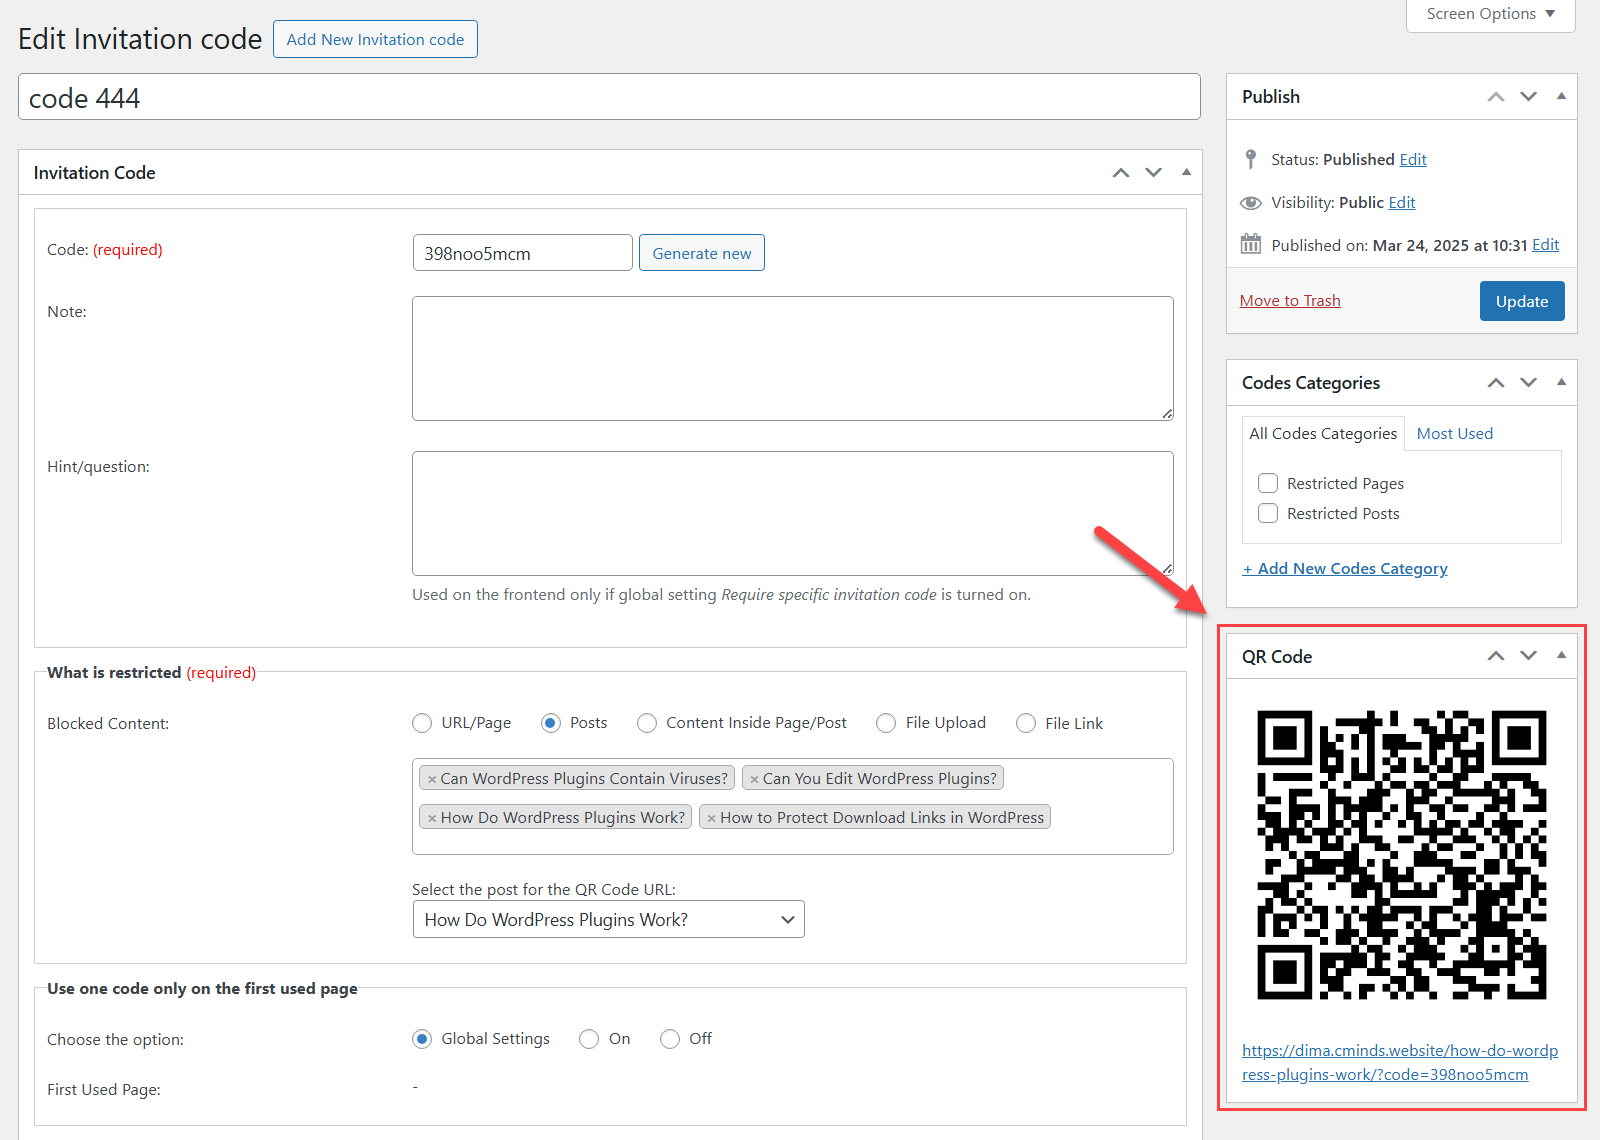Image resolution: width=1600 pixels, height=1140 pixels.
Task: Click the QR code image
Action: 1401,855
